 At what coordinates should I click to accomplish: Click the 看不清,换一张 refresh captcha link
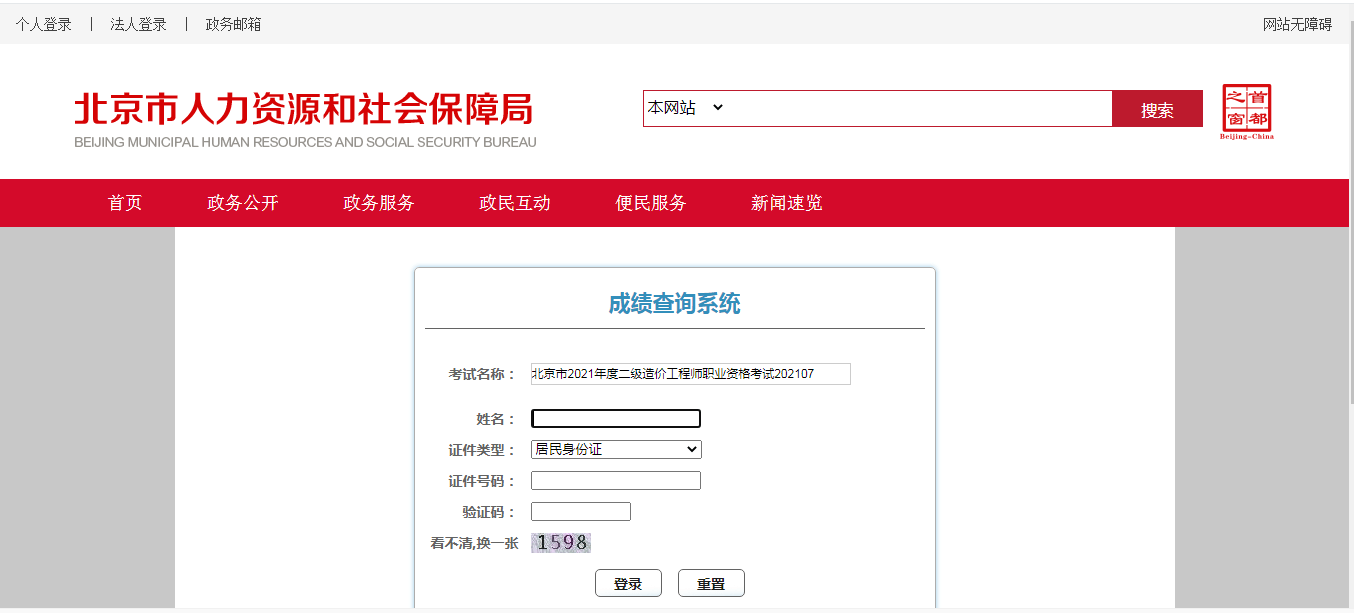click(x=474, y=543)
